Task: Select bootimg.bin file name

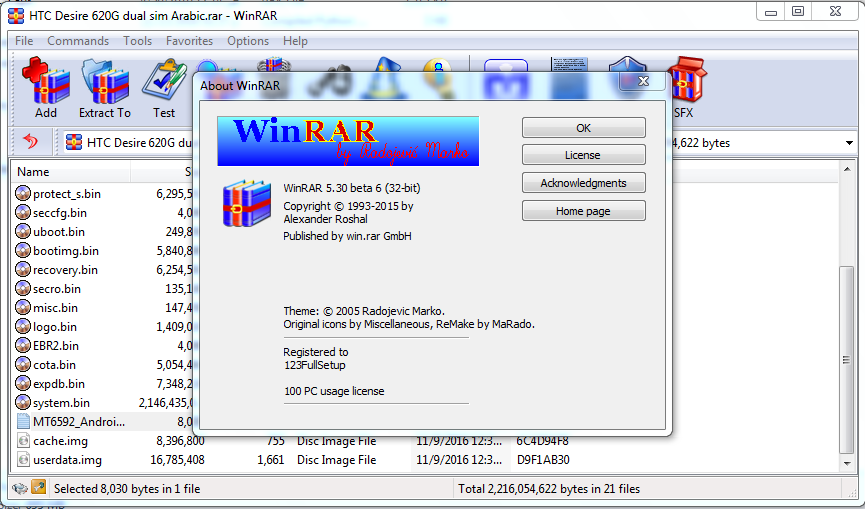Action: pos(66,251)
